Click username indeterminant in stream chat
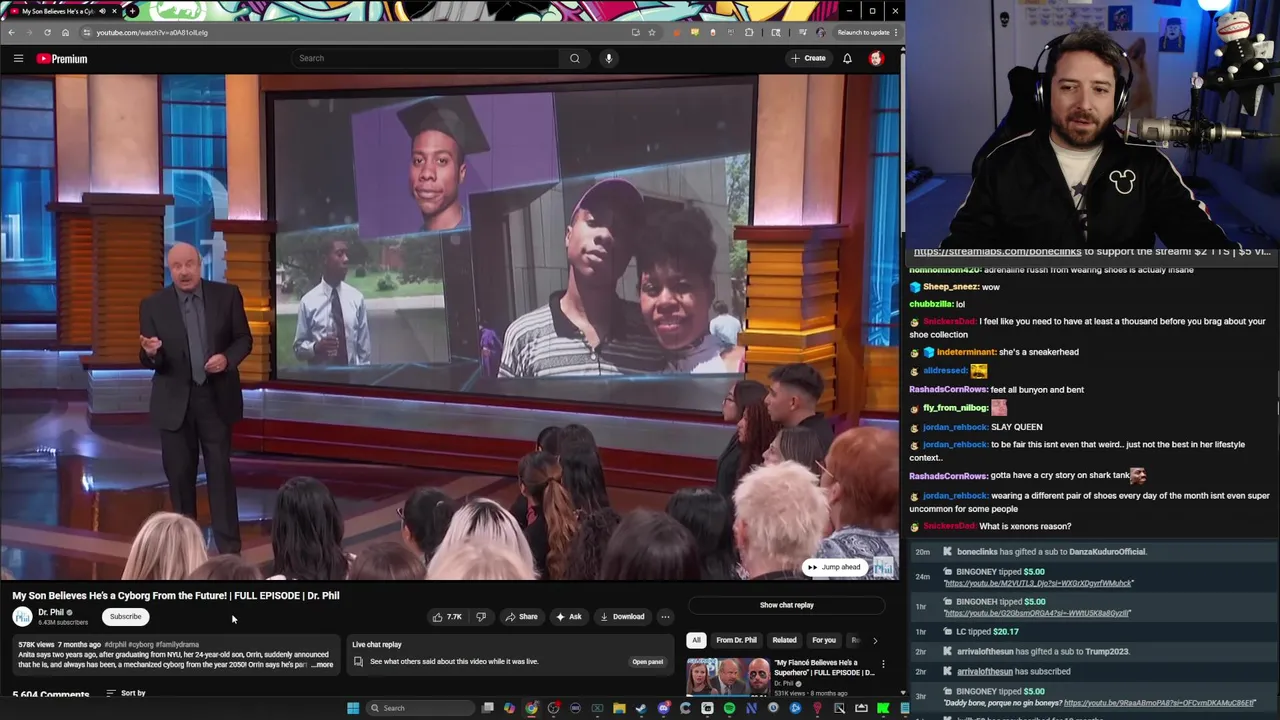 pyautogui.click(x=966, y=352)
